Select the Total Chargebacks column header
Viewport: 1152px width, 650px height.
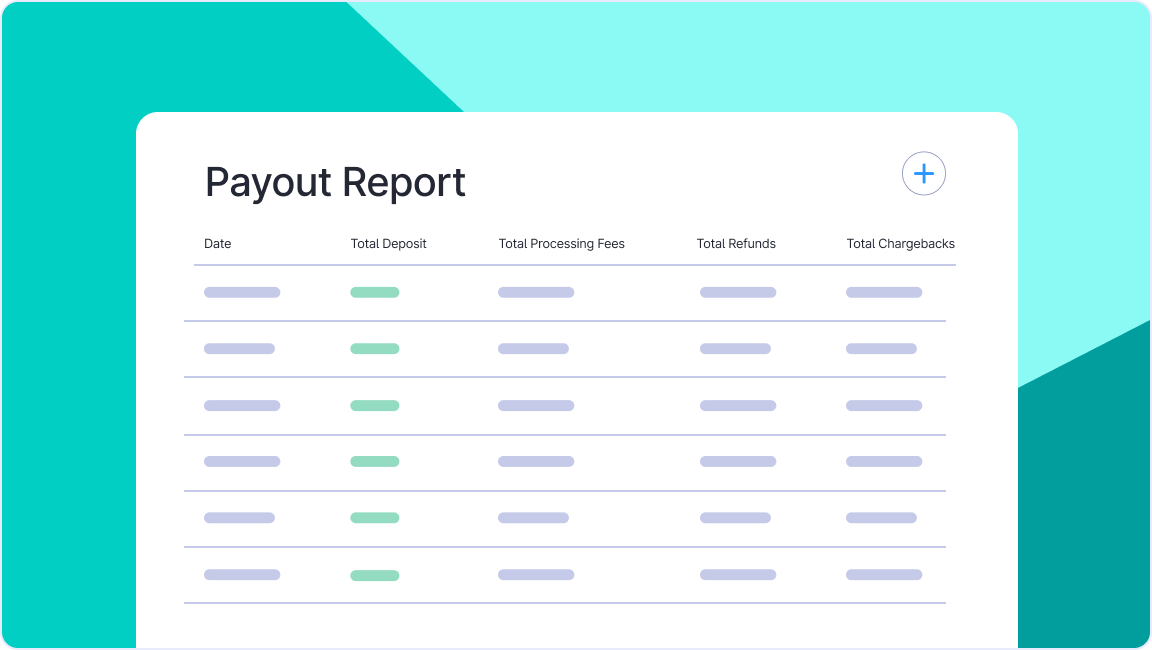point(901,244)
